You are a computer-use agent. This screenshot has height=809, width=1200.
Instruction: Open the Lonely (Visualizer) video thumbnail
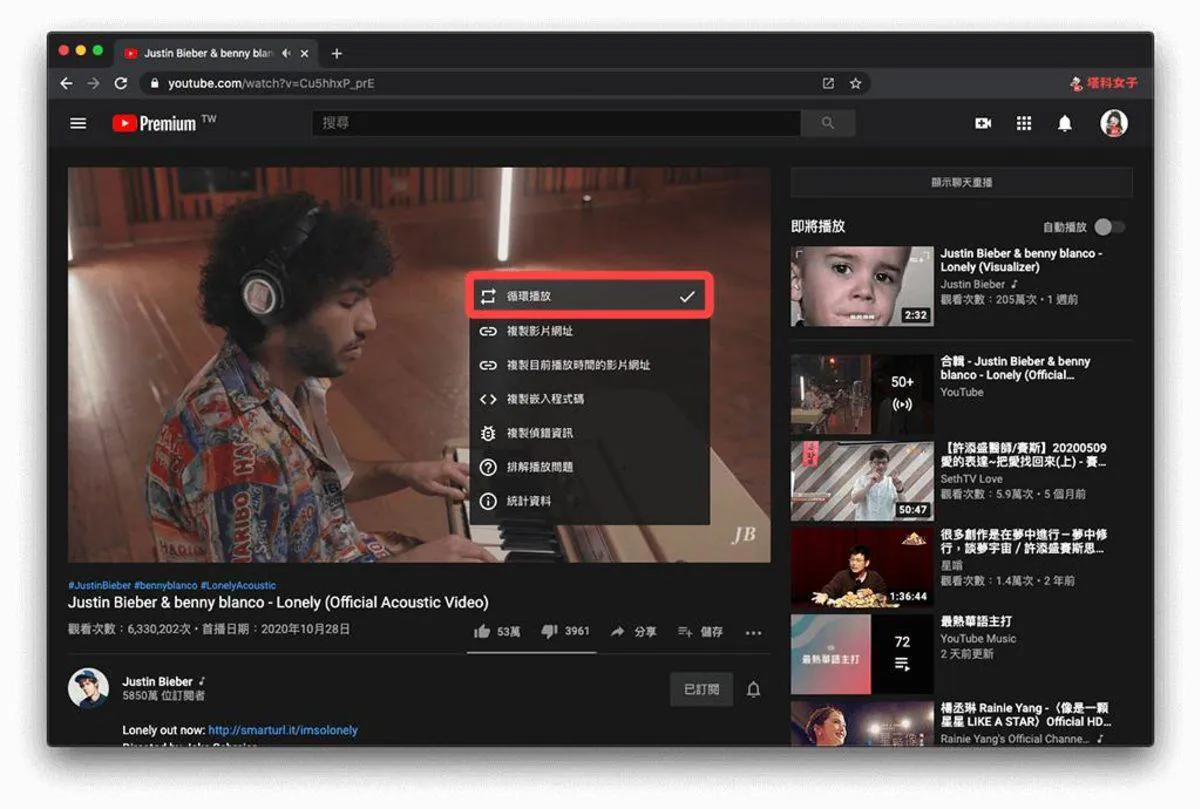(x=862, y=286)
